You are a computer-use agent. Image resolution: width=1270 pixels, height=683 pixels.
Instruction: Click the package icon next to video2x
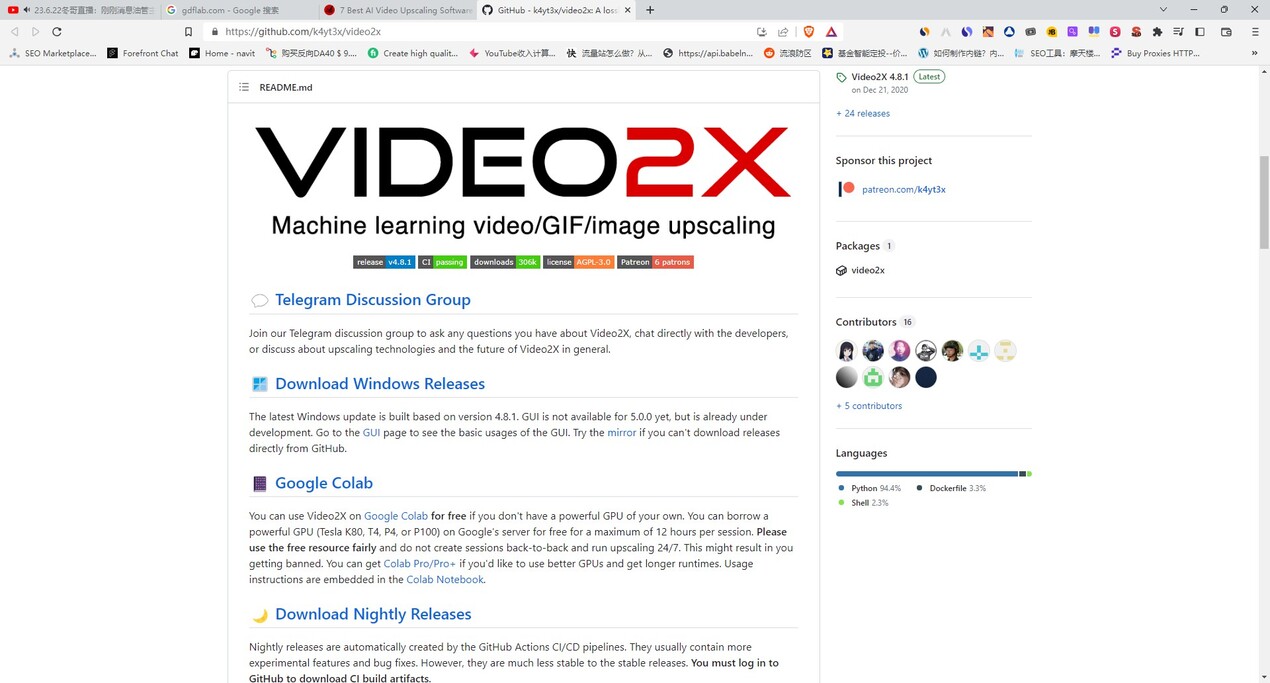point(843,270)
